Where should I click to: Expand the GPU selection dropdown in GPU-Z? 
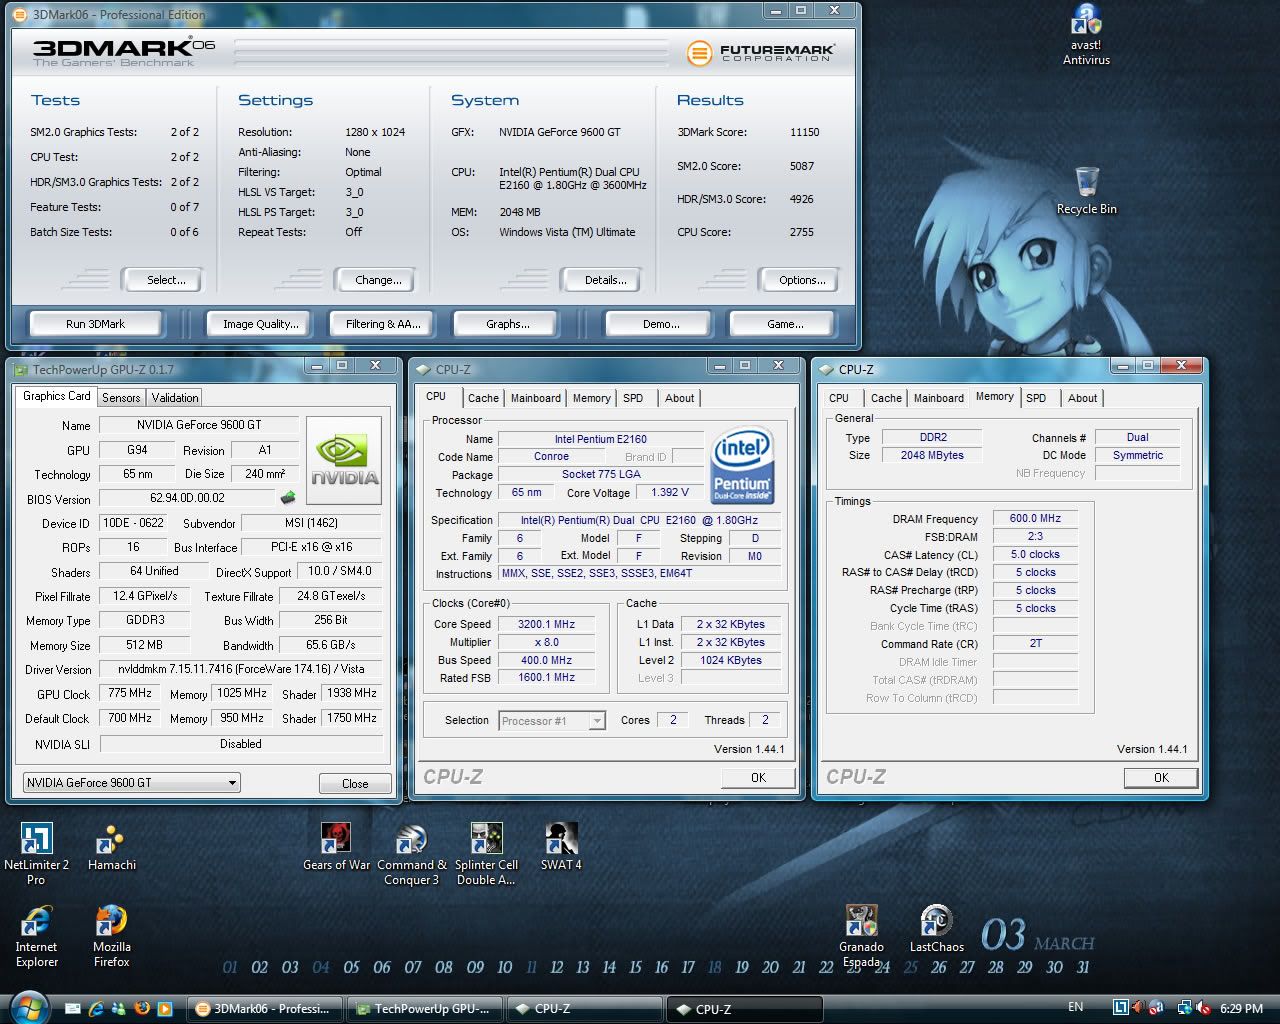point(232,783)
